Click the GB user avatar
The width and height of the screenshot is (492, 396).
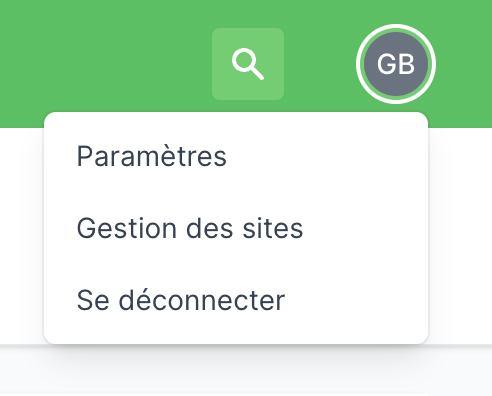pos(396,64)
